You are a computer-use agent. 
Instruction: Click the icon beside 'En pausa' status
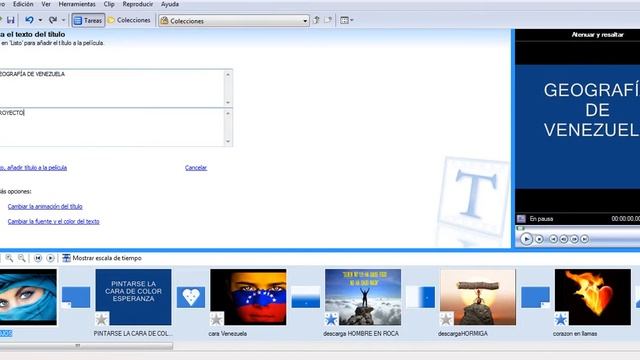click(x=521, y=219)
